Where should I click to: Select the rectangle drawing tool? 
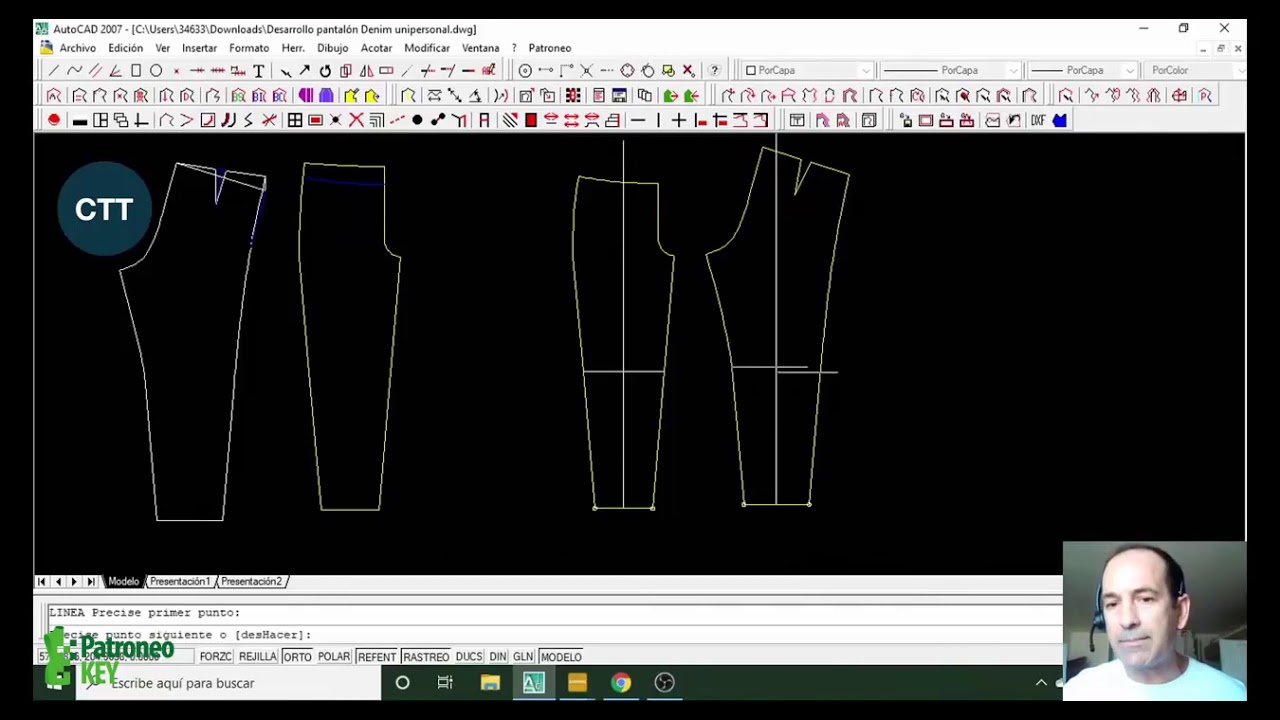tap(136, 71)
